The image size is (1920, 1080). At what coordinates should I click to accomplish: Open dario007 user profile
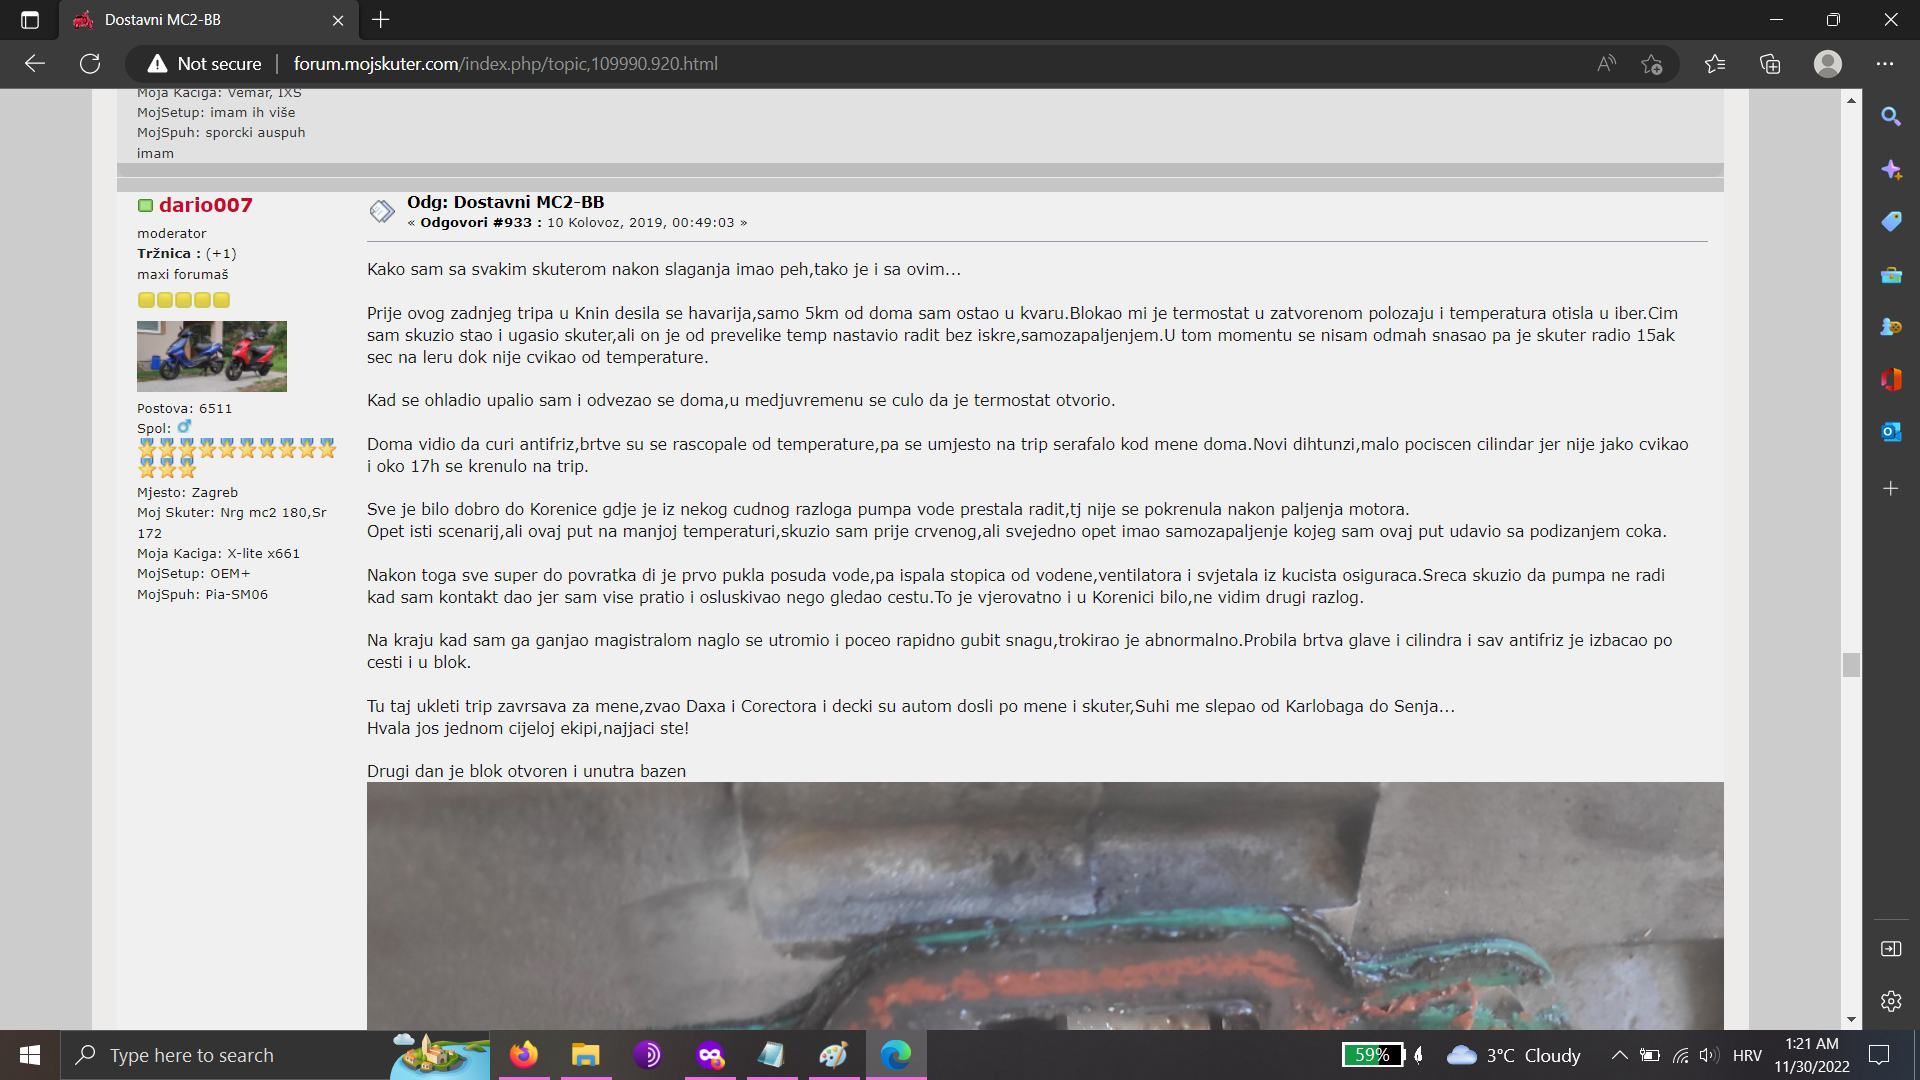(x=206, y=205)
